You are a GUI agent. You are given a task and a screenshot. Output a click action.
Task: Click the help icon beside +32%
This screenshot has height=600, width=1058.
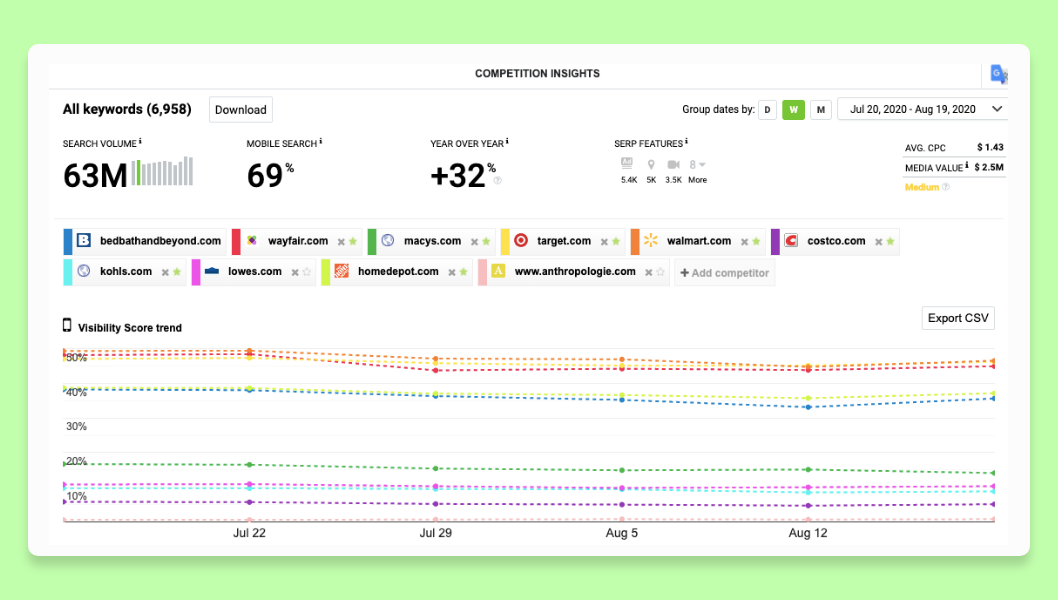coord(497,180)
